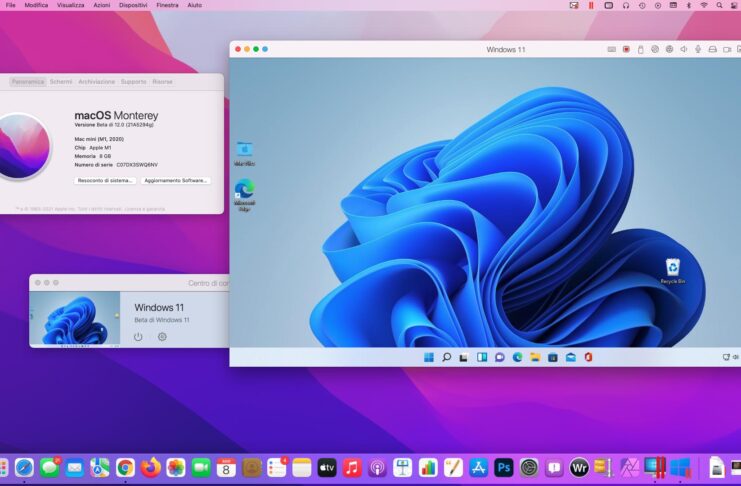Open the Azioni menu
Viewport: 741px width, 486px height.
pos(102,5)
